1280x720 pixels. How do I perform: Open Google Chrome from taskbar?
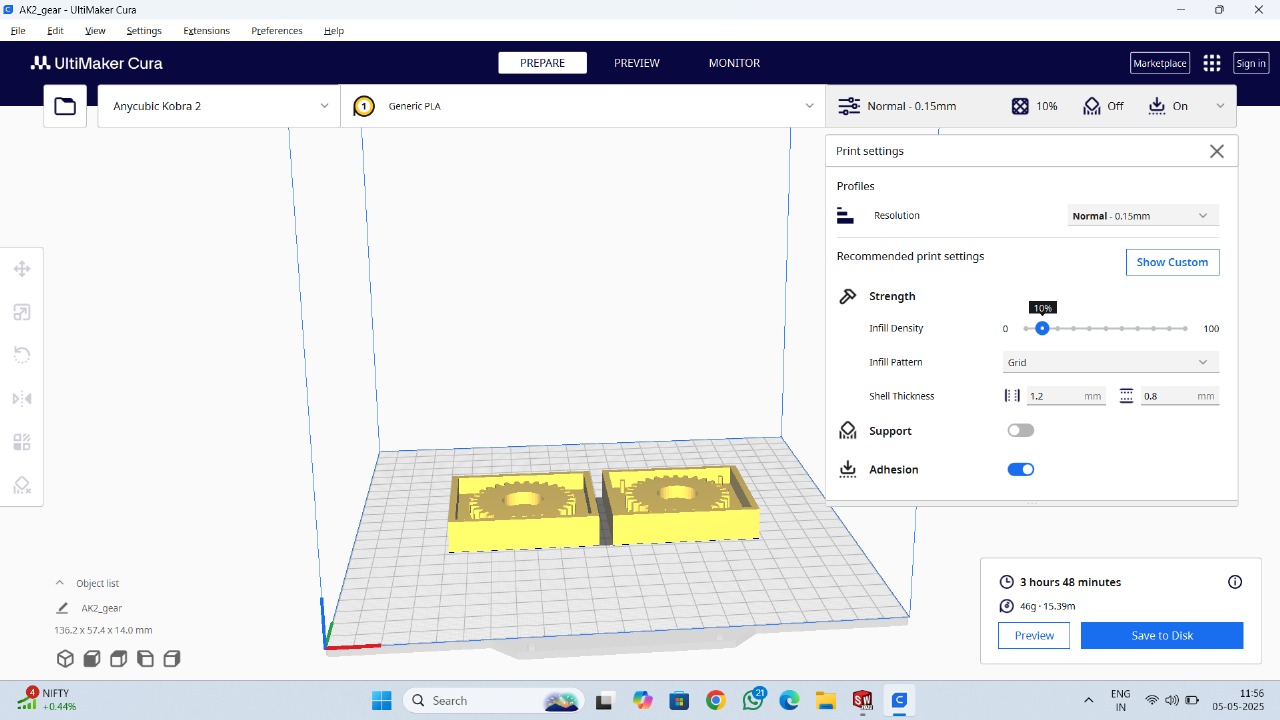(715, 701)
